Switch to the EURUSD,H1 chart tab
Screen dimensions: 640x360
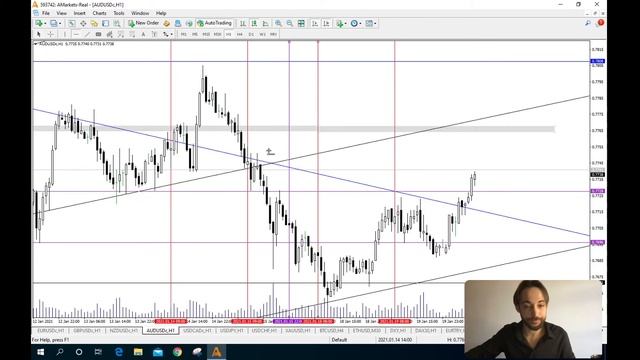tap(51, 330)
